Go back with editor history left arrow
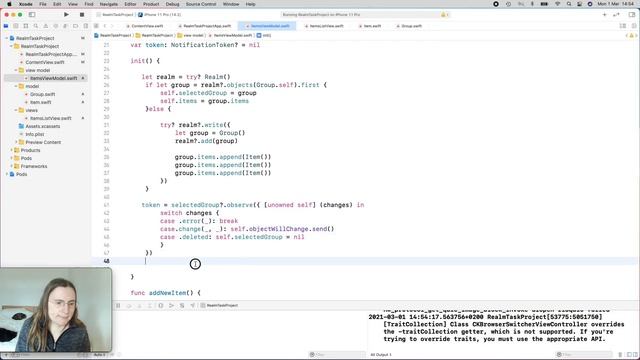 [x=105, y=26]
